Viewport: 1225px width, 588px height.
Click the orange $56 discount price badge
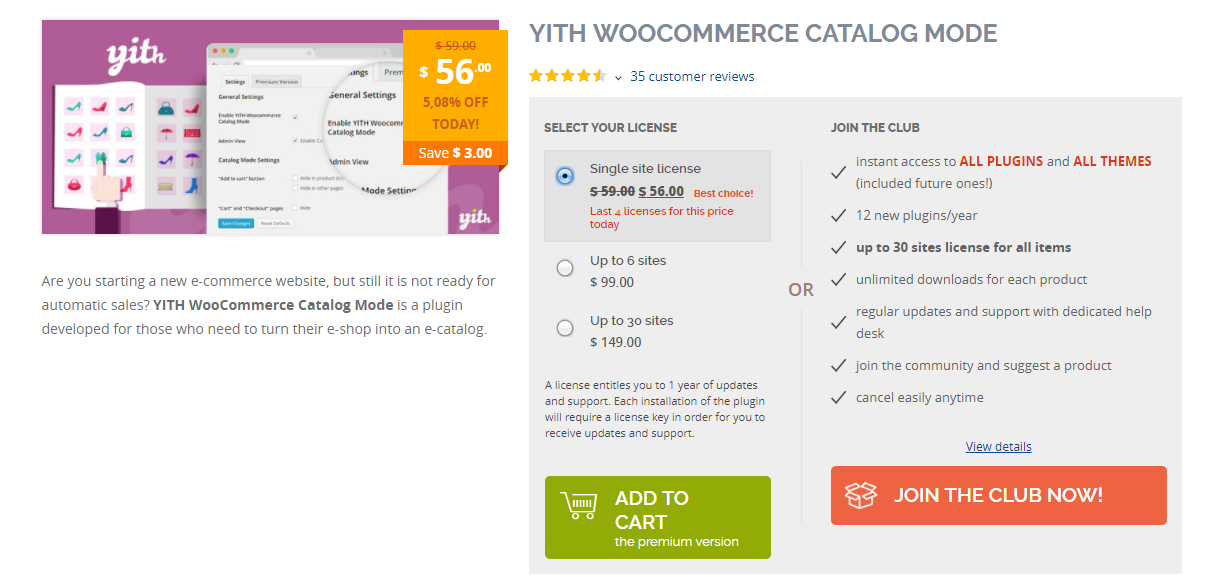tap(455, 97)
